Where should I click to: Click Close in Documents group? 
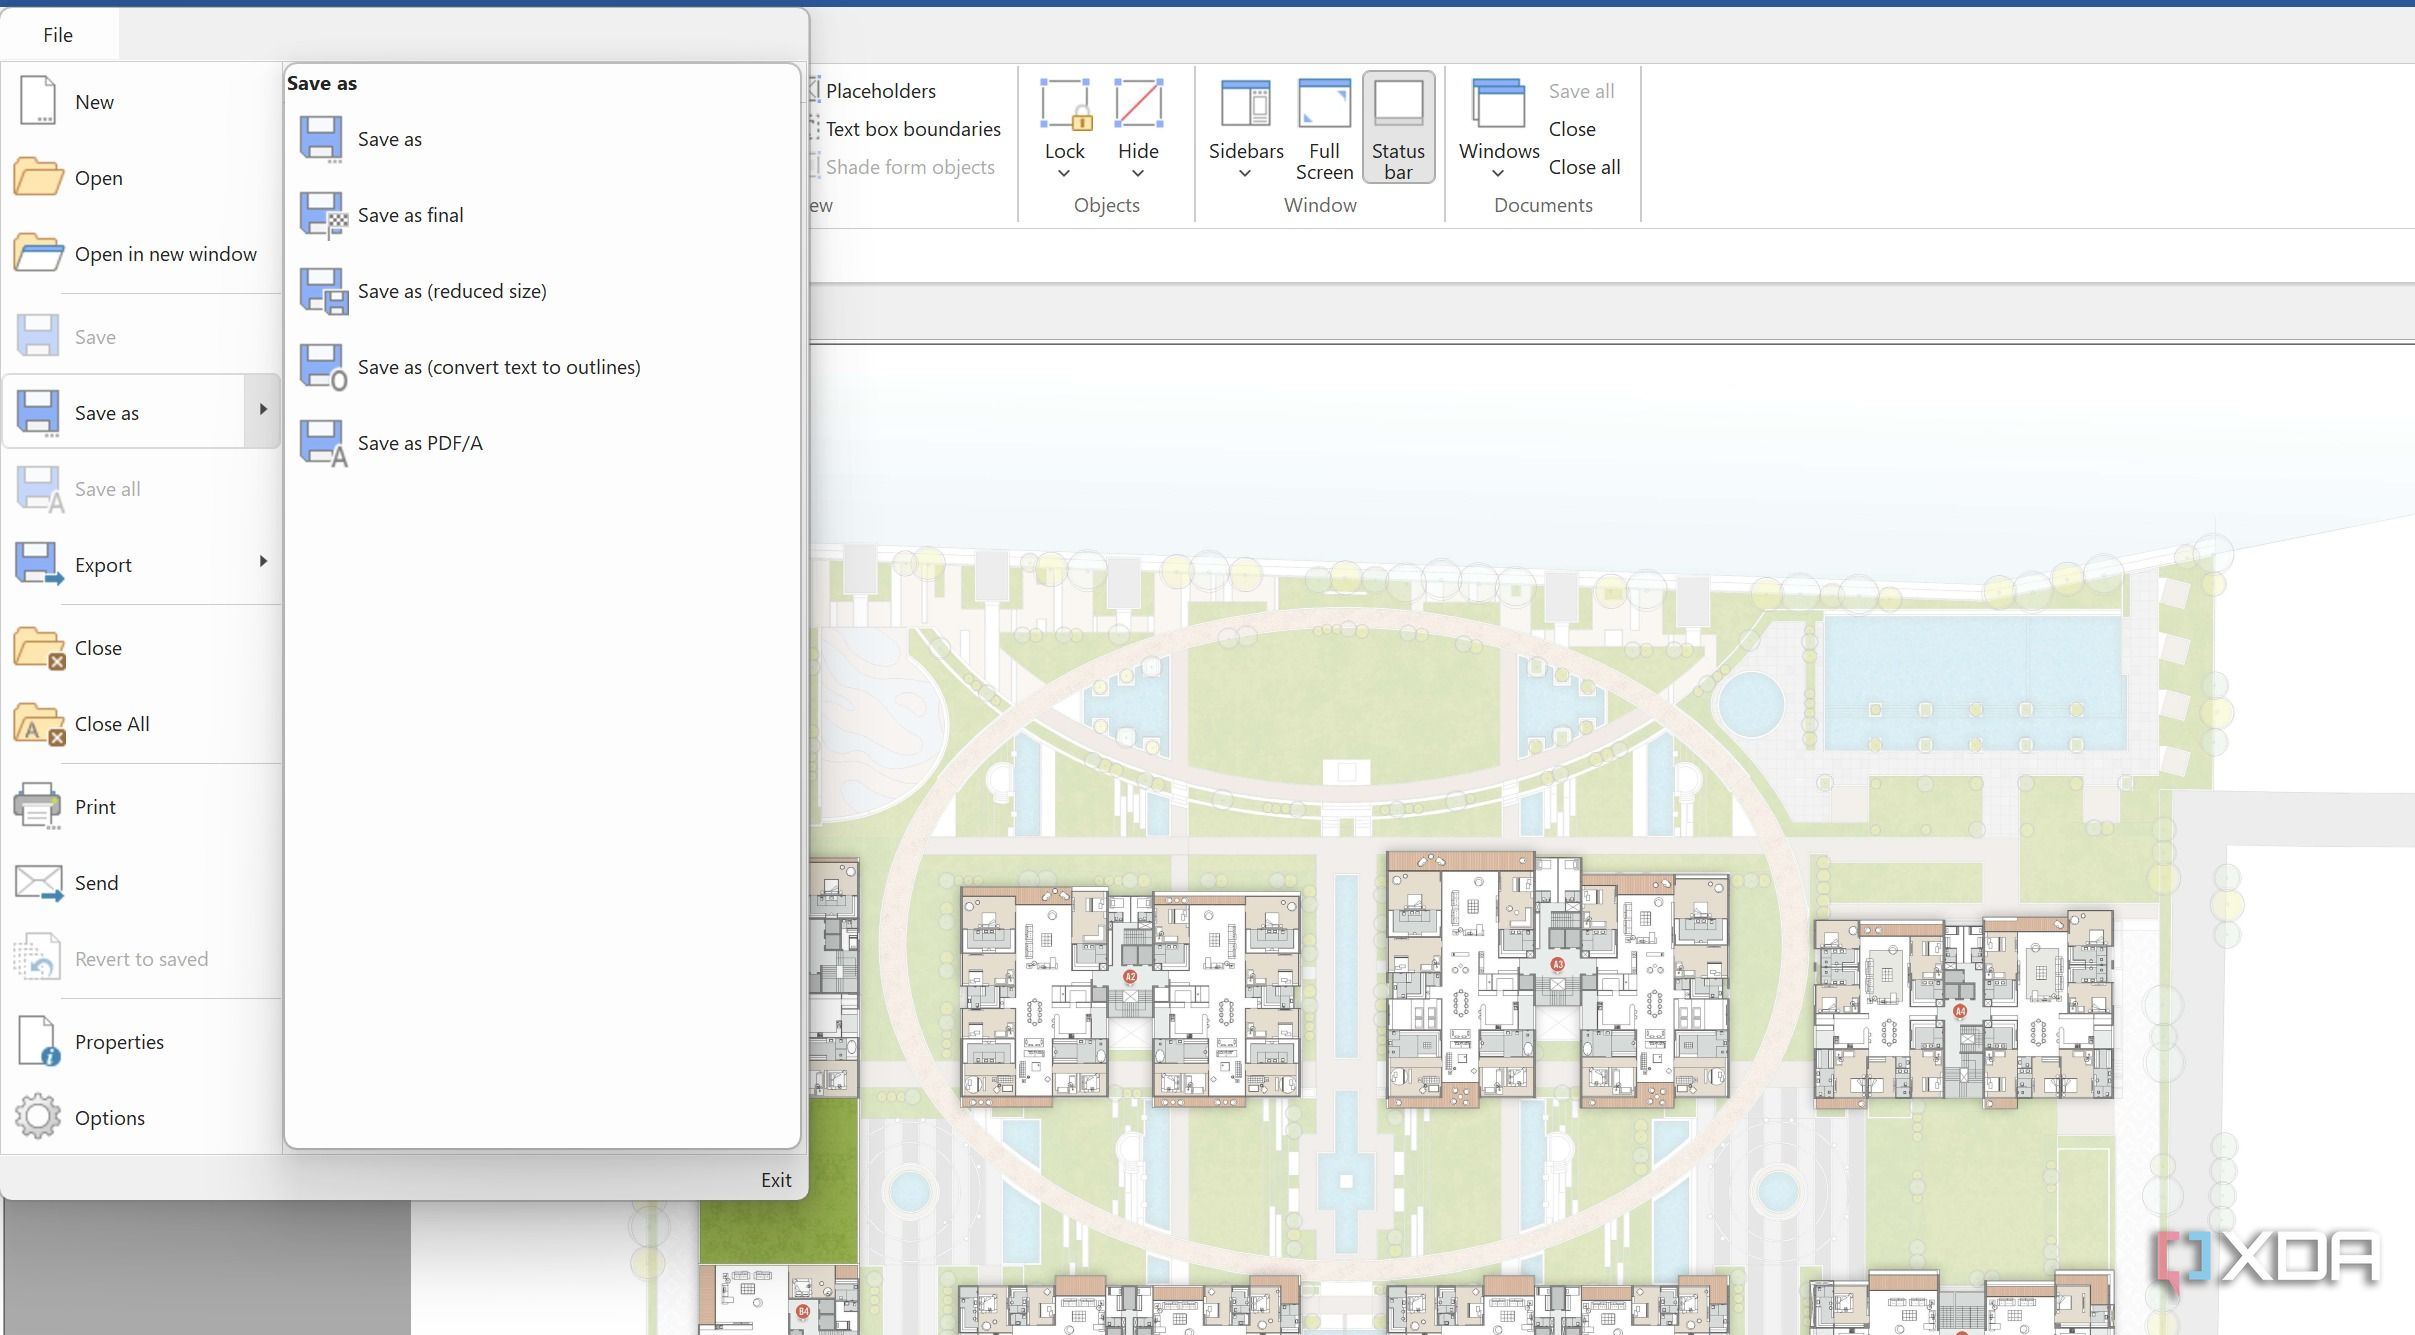pyautogui.click(x=1572, y=129)
